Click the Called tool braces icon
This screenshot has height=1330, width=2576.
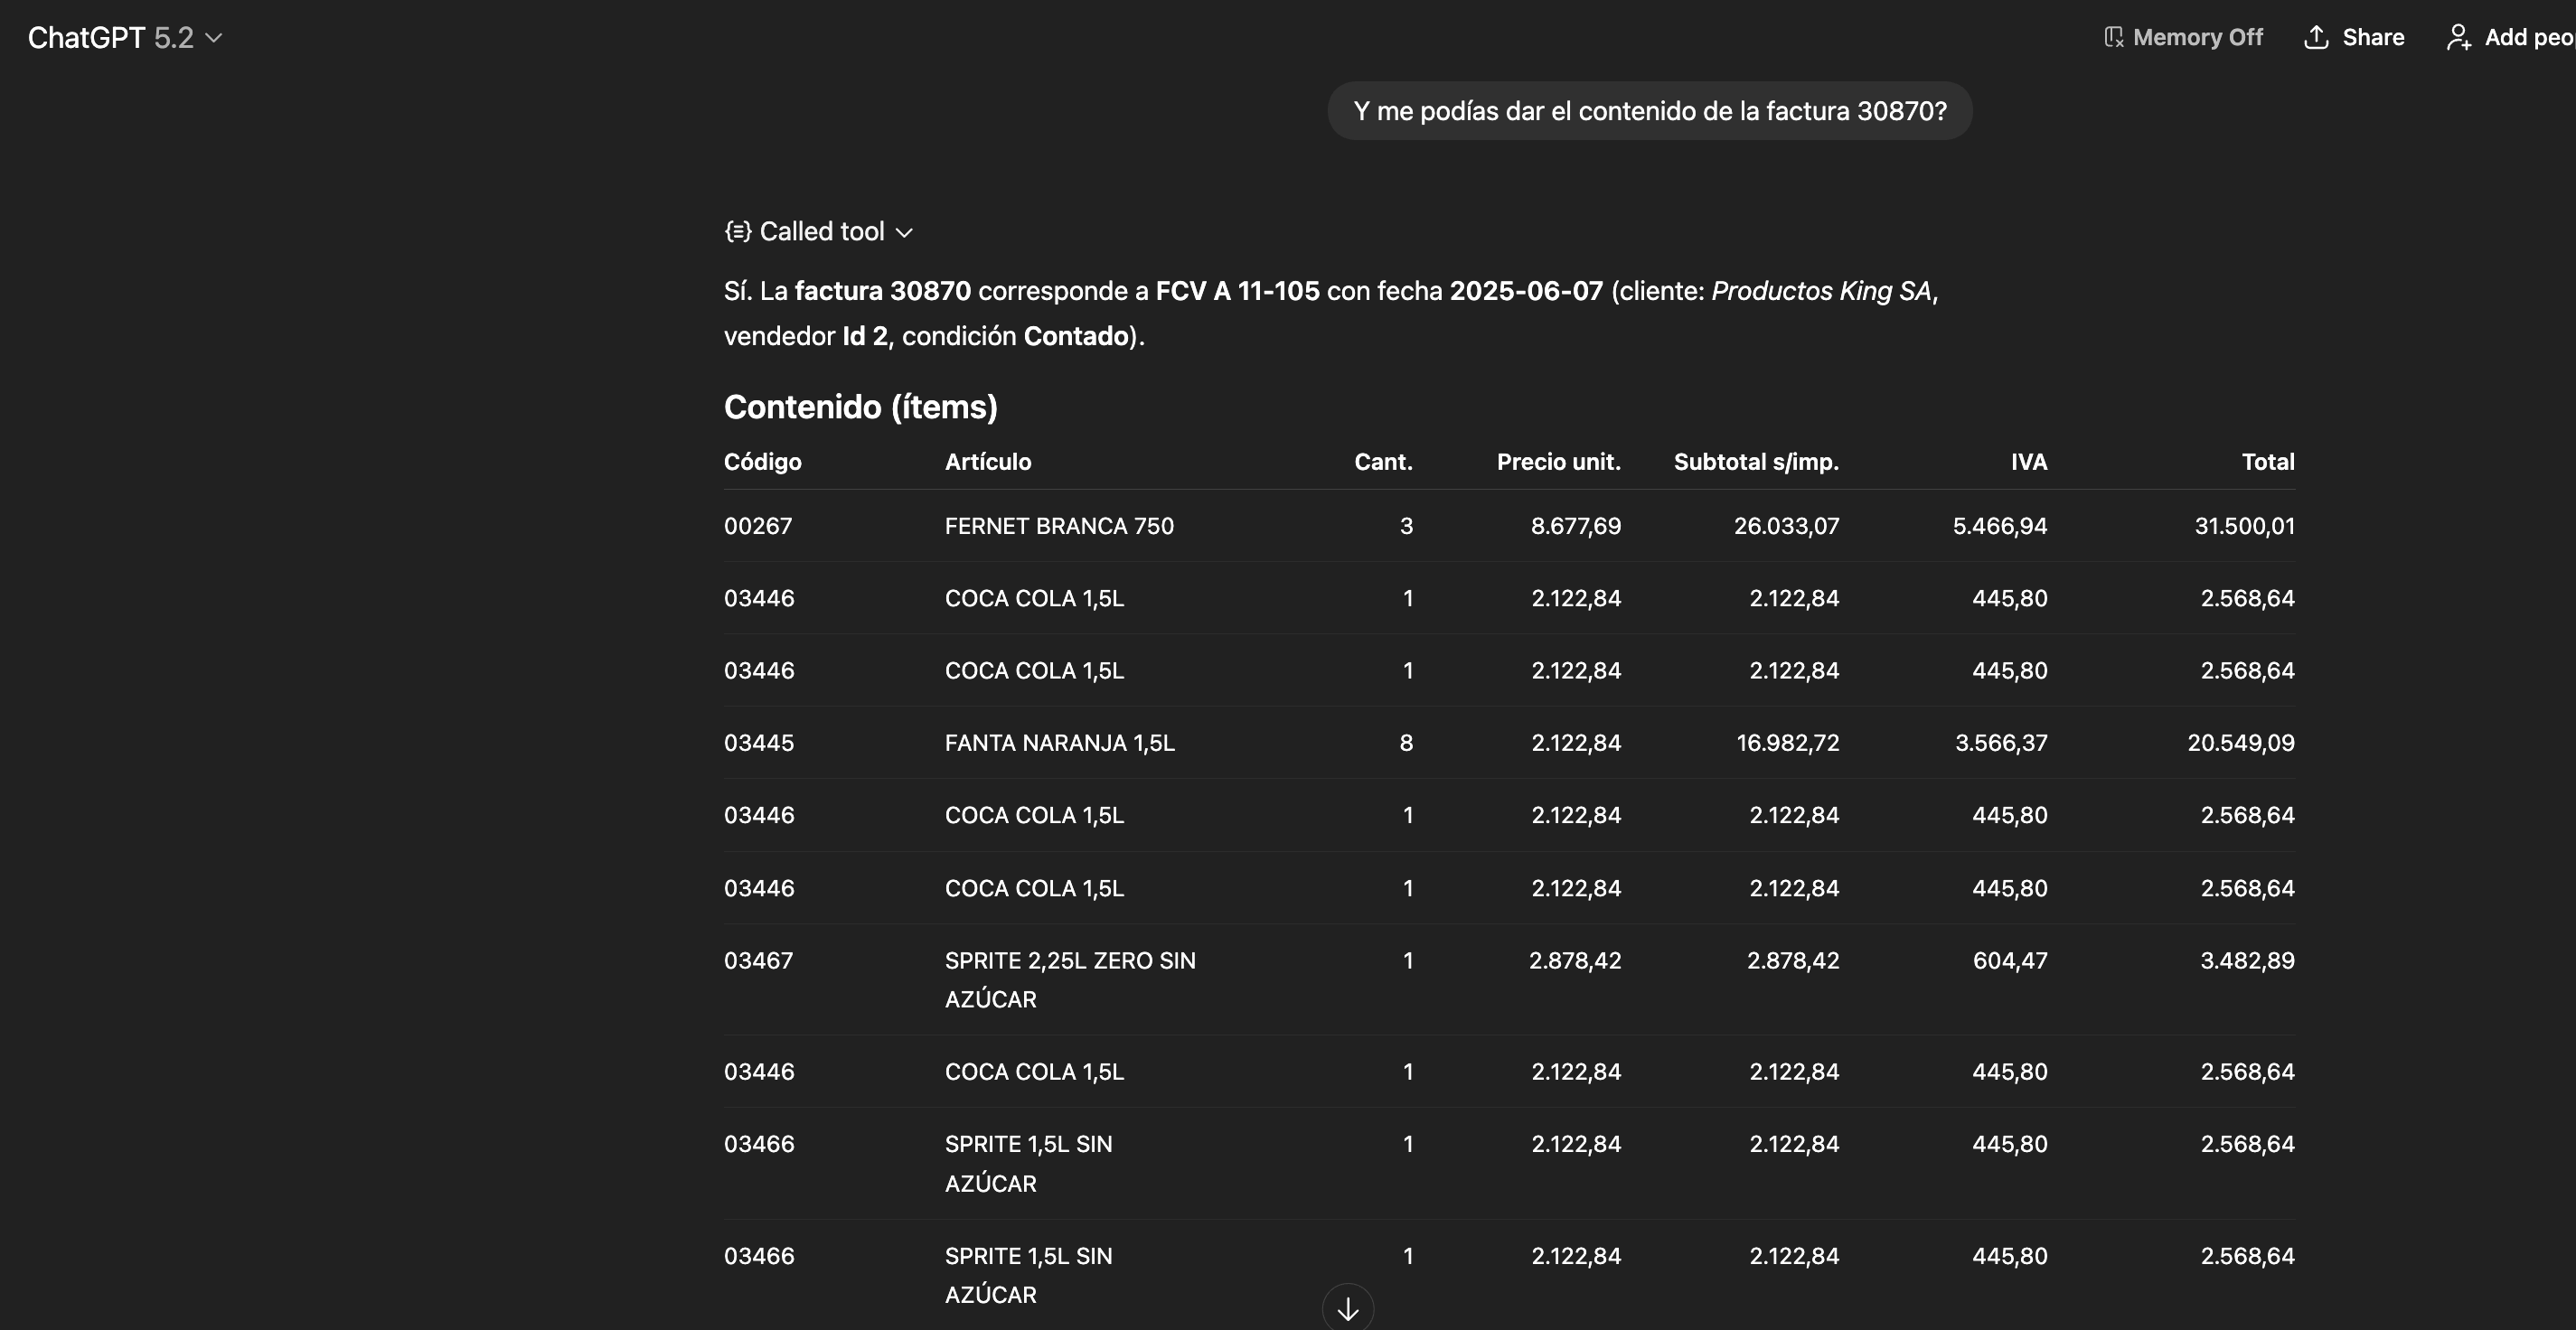pos(737,232)
